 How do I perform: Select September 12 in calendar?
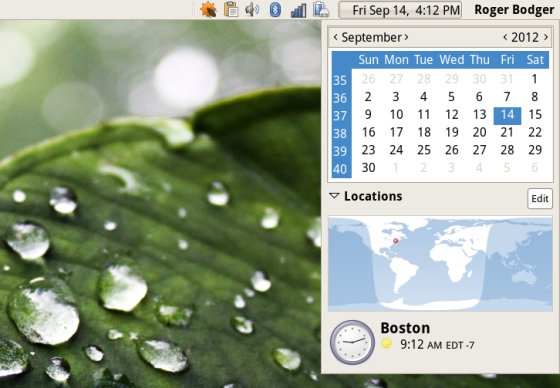(451, 115)
